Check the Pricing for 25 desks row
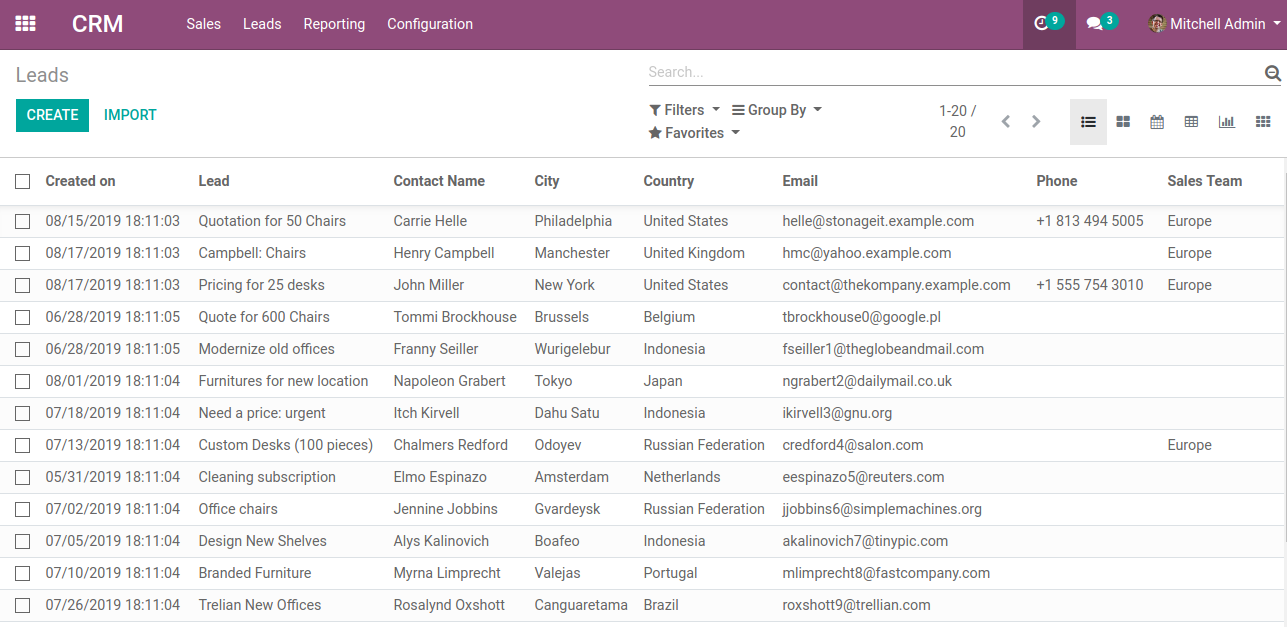 pos(22,285)
